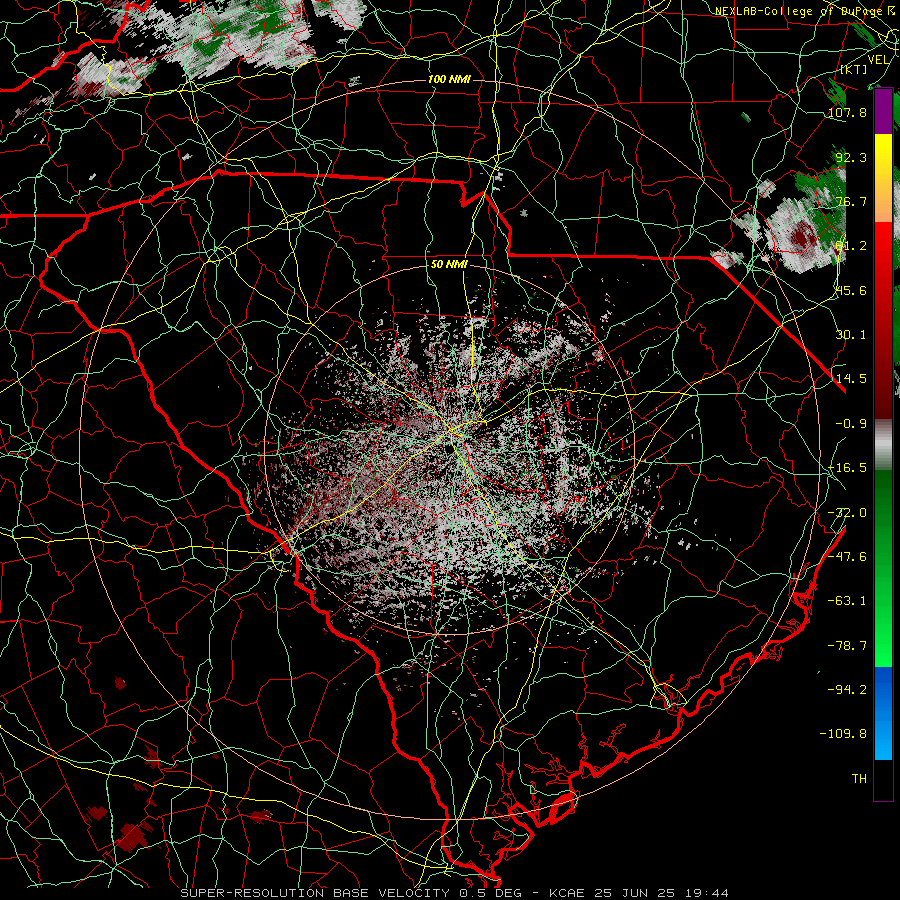The height and width of the screenshot is (900, 900).
Task: Click the -16.5 velocity scale value
Action: (x=847, y=468)
